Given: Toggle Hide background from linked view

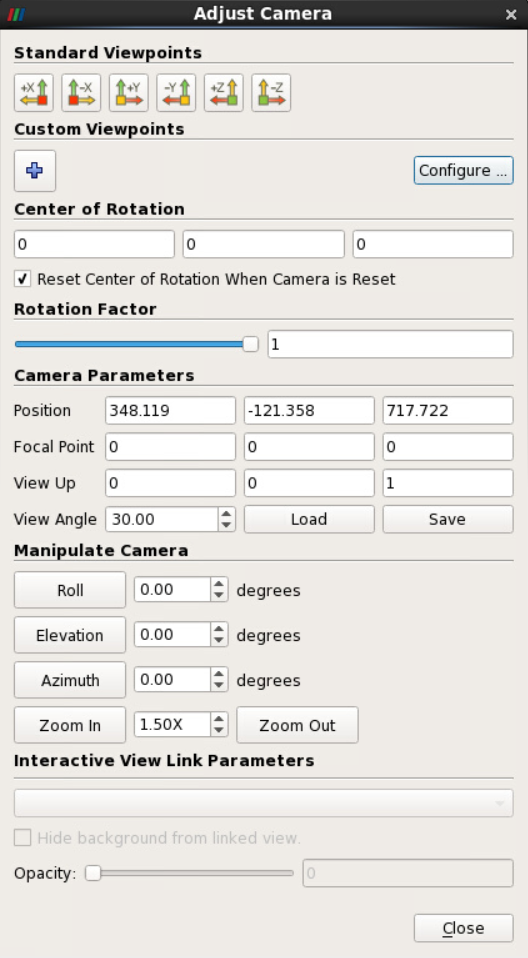Looking at the screenshot, I should click(23, 838).
